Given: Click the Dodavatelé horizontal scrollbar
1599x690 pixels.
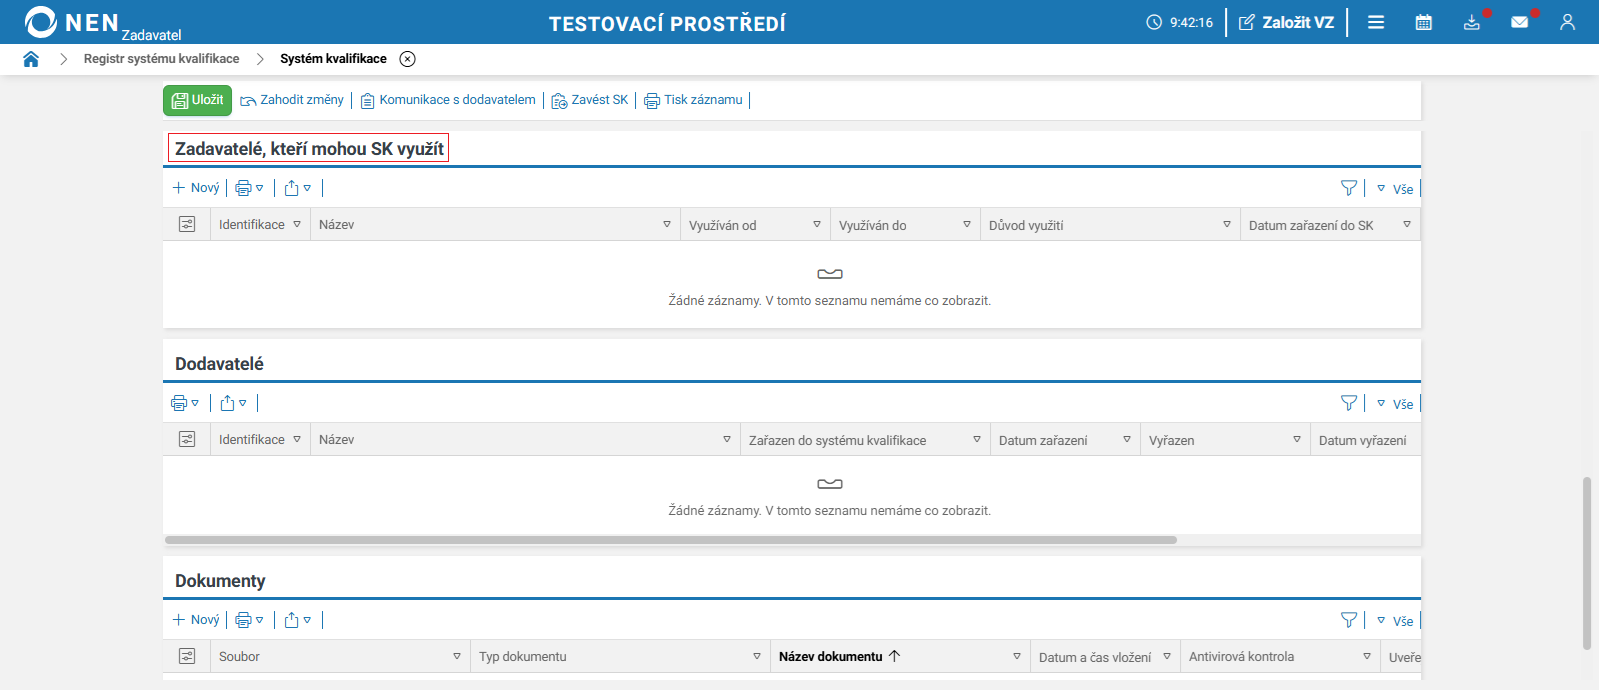Looking at the screenshot, I should [671, 540].
